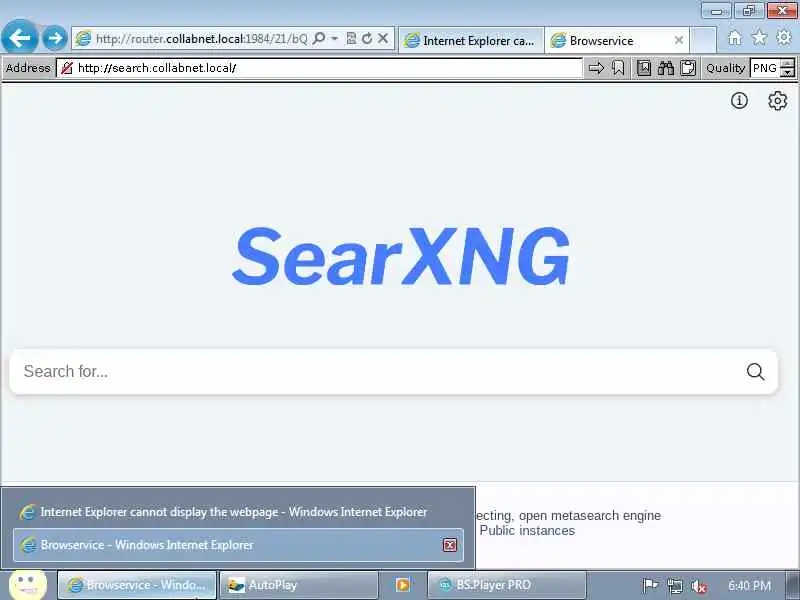
Task: Go back with the IE back arrow
Action: (x=19, y=37)
